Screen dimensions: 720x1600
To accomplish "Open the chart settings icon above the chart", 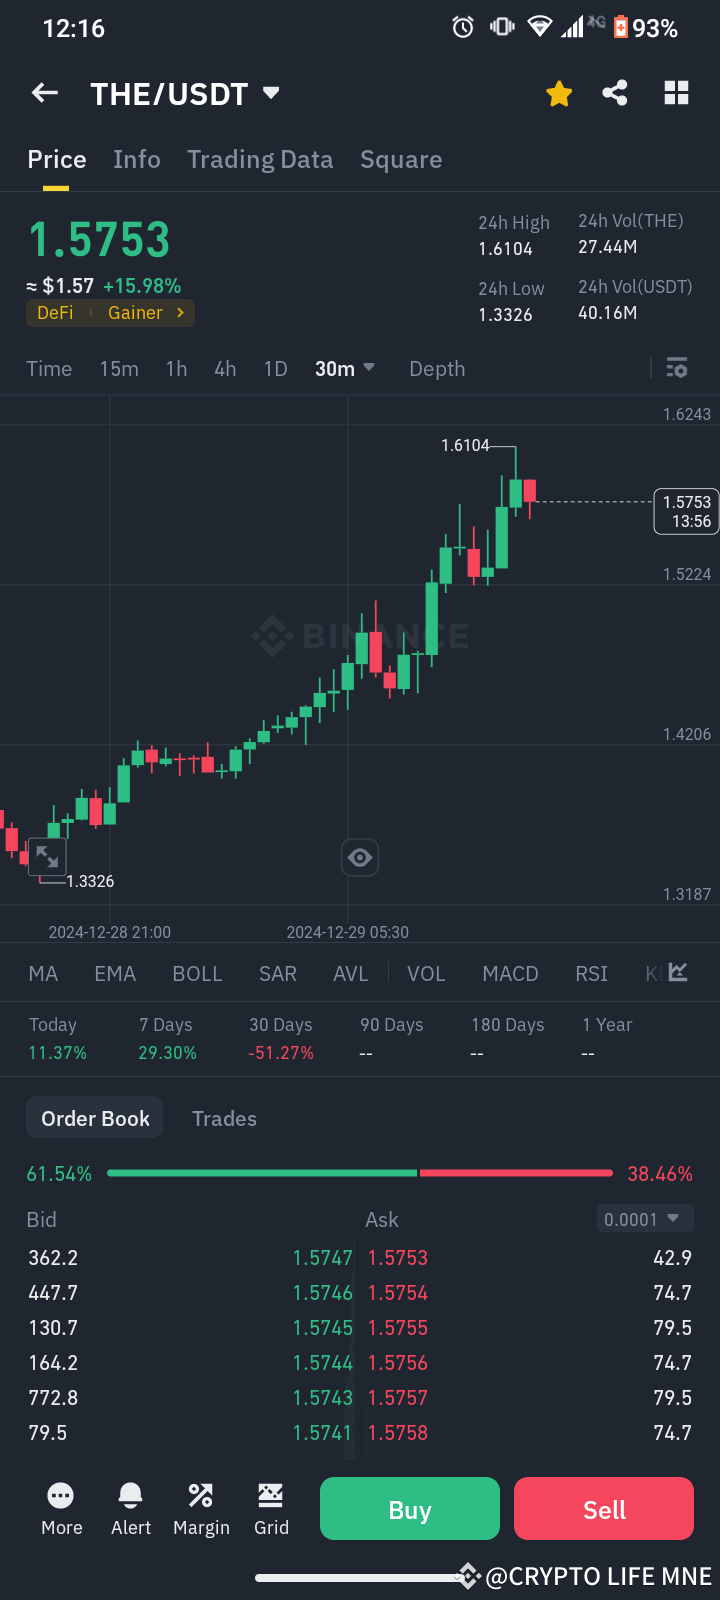I will (x=677, y=368).
